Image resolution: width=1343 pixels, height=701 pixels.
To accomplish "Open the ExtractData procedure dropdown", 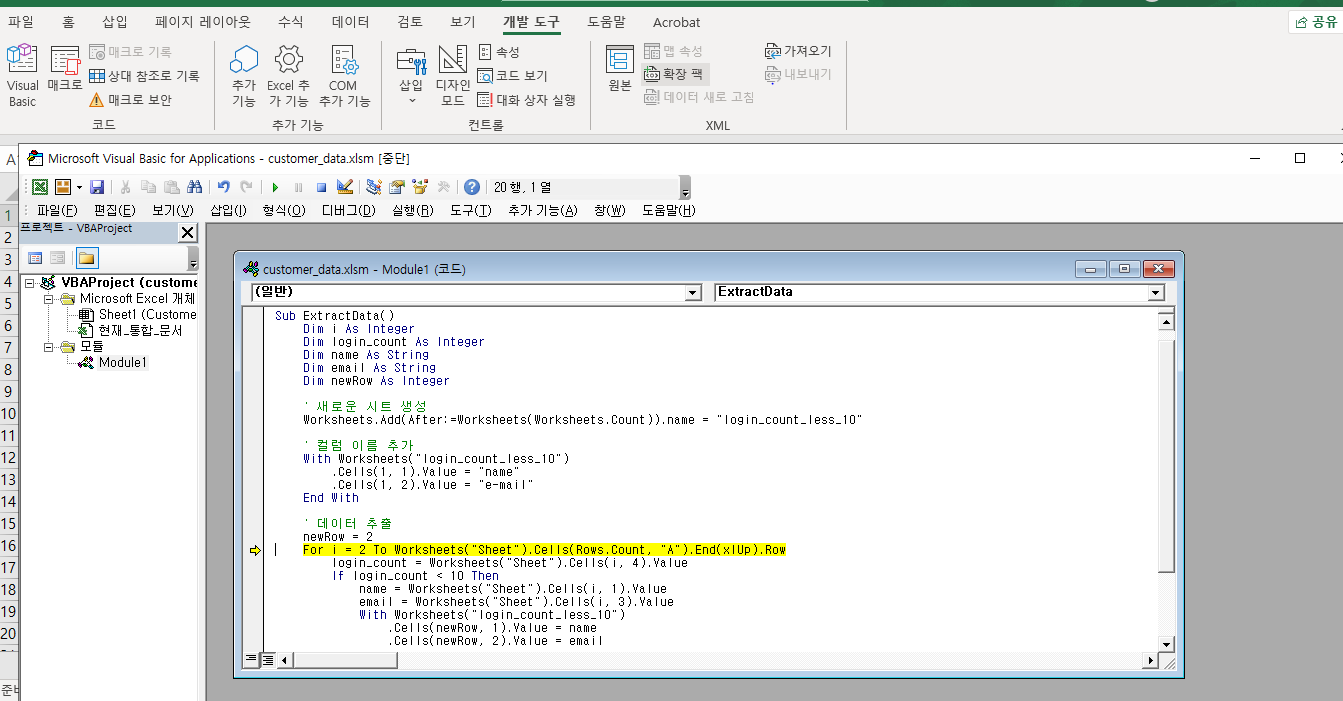I will point(1156,293).
